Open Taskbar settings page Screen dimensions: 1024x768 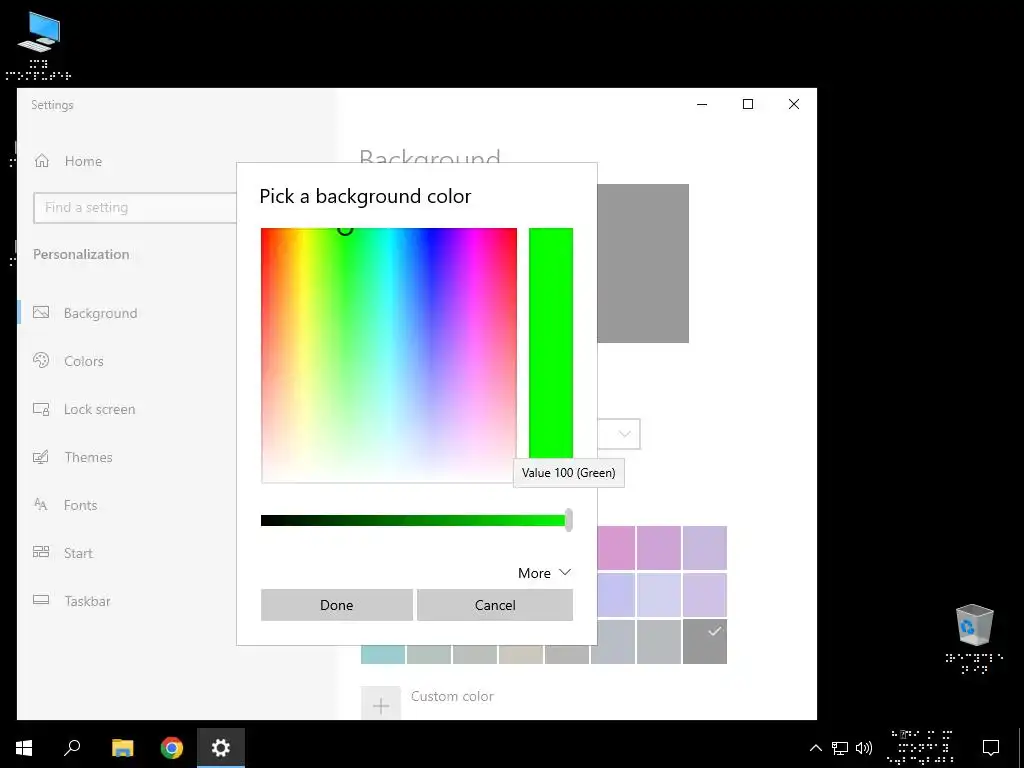[87, 601]
